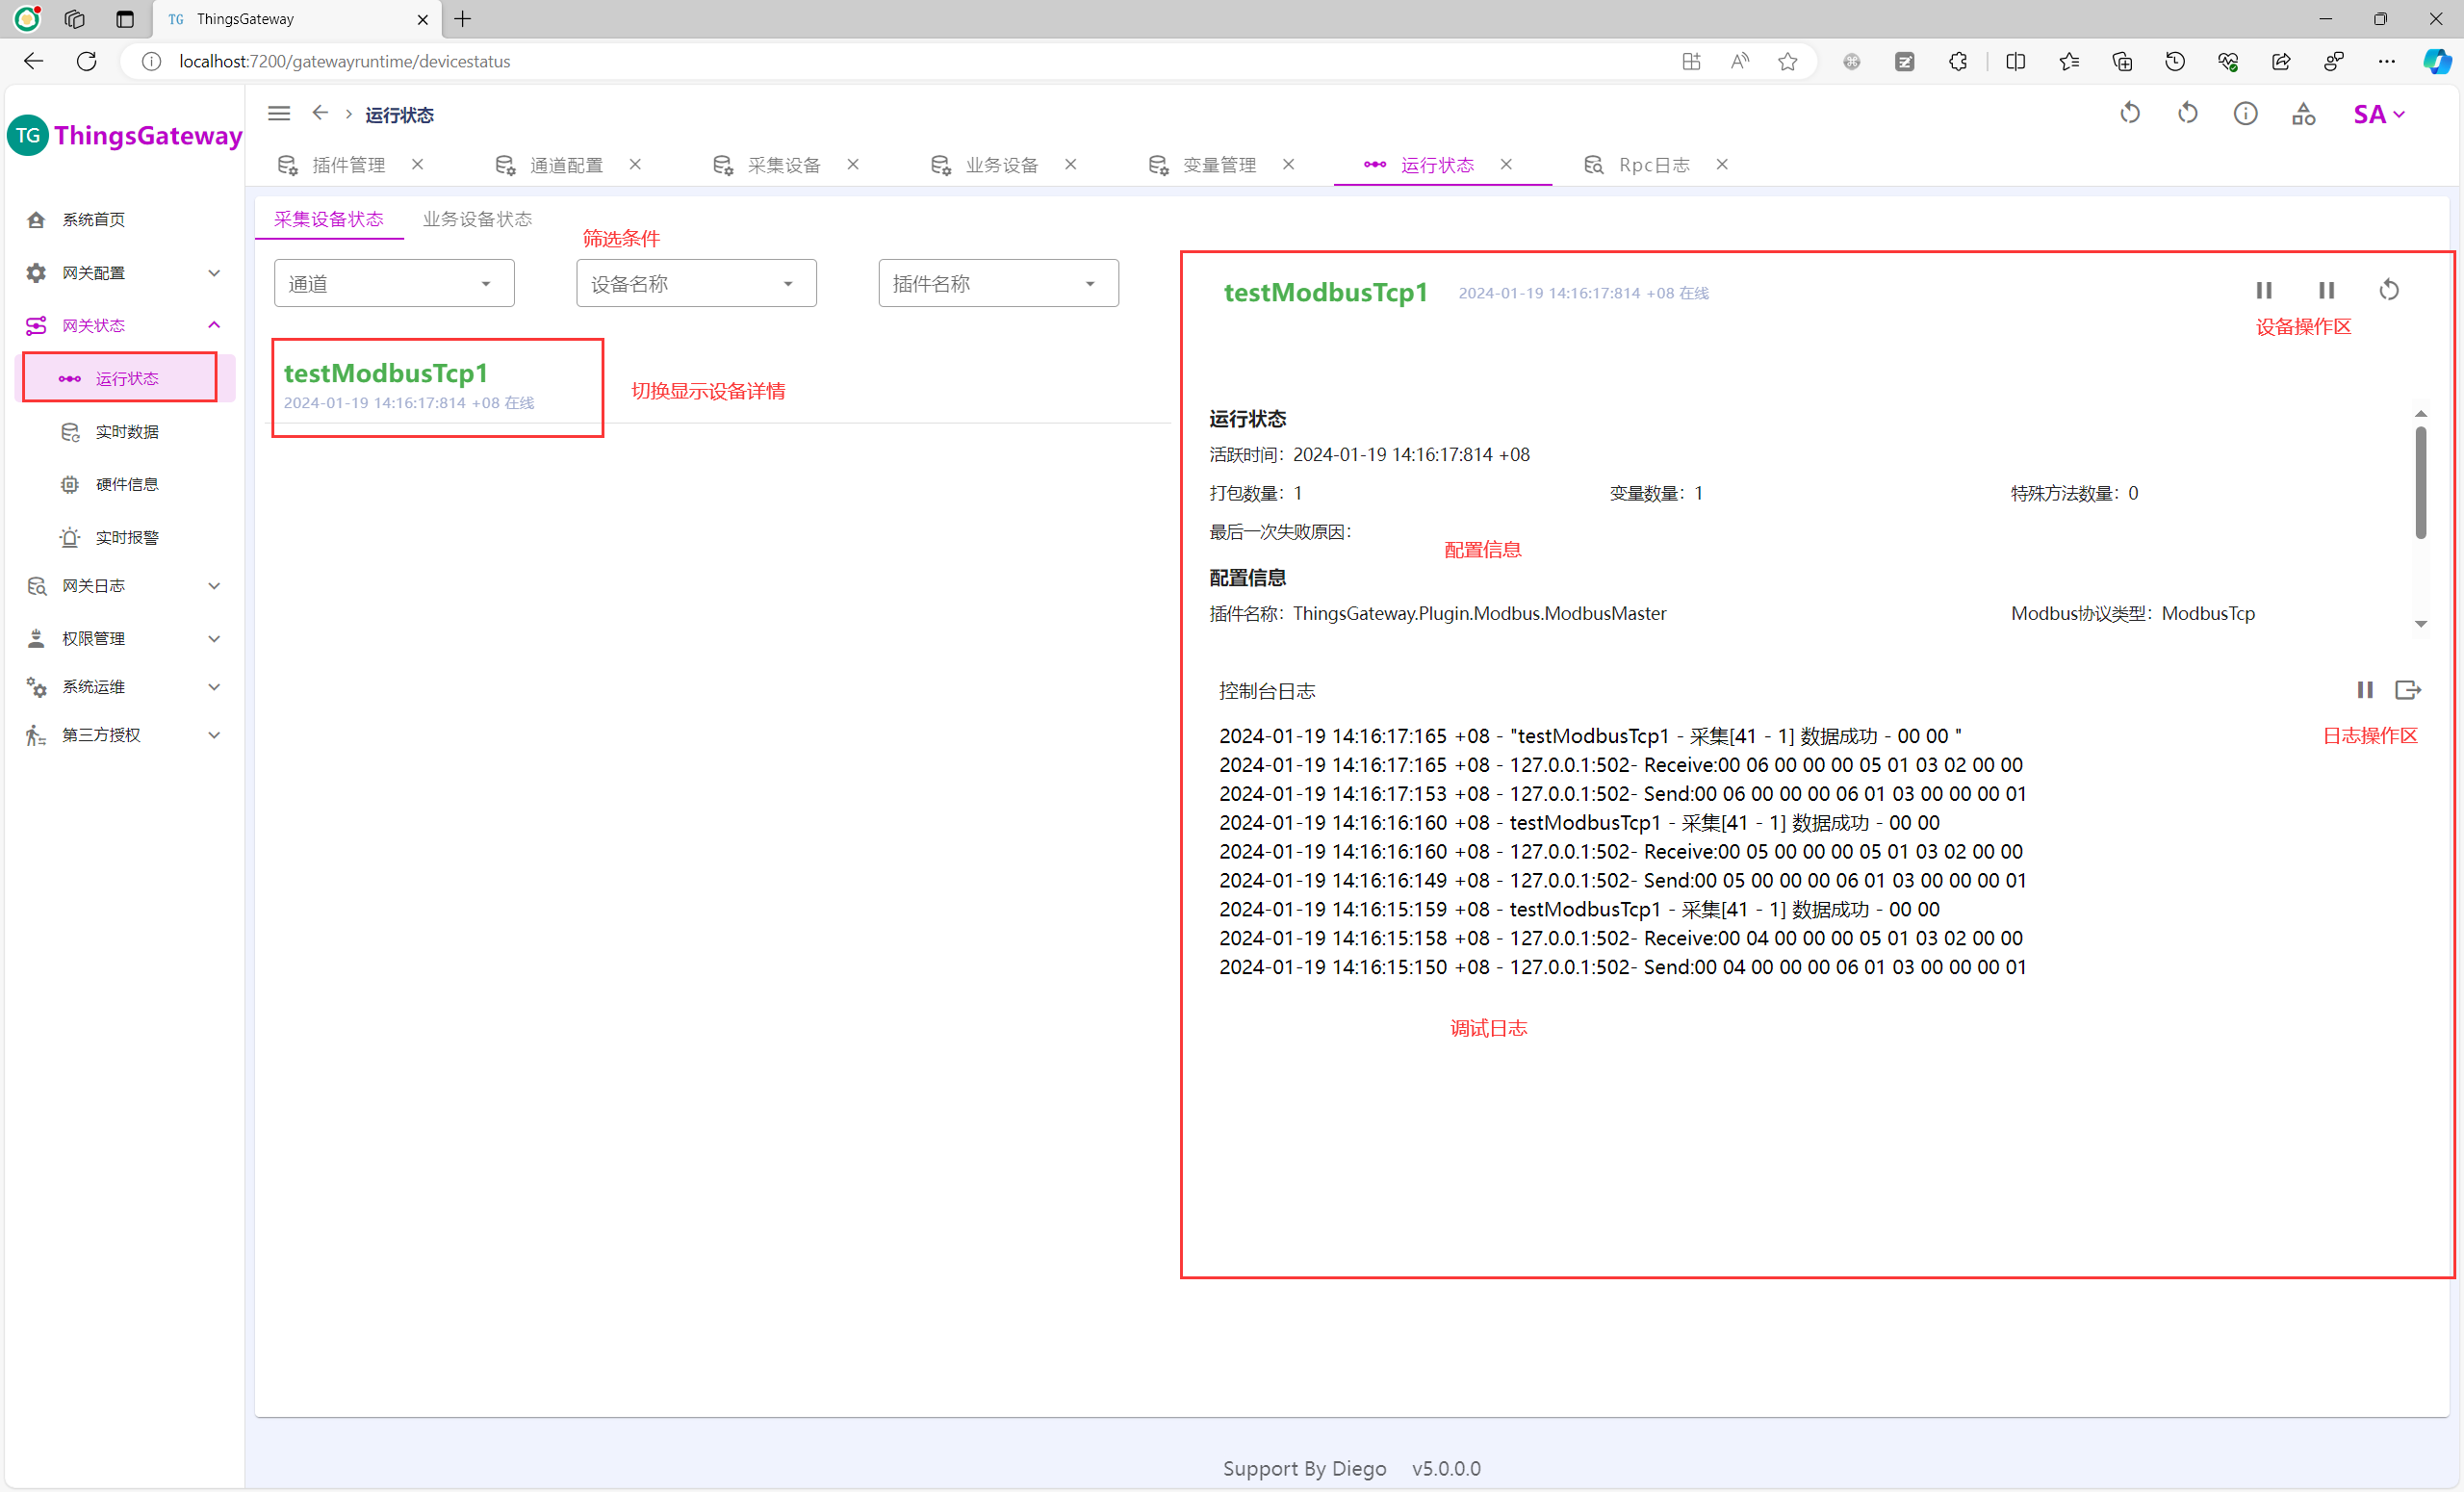This screenshot has width=2464, height=1492.
Task: Open the 通道 filter dropdown
Action: [x=394, y=284]
